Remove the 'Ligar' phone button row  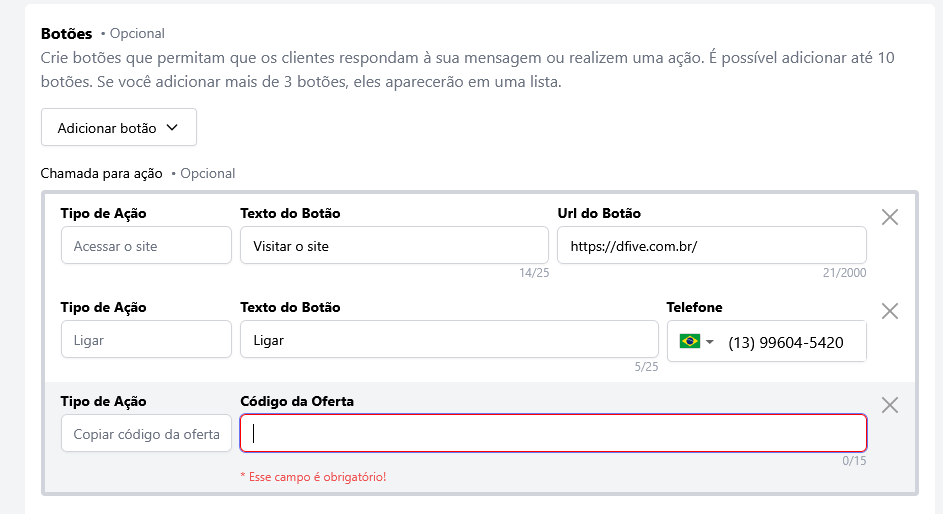coord(889,311)
